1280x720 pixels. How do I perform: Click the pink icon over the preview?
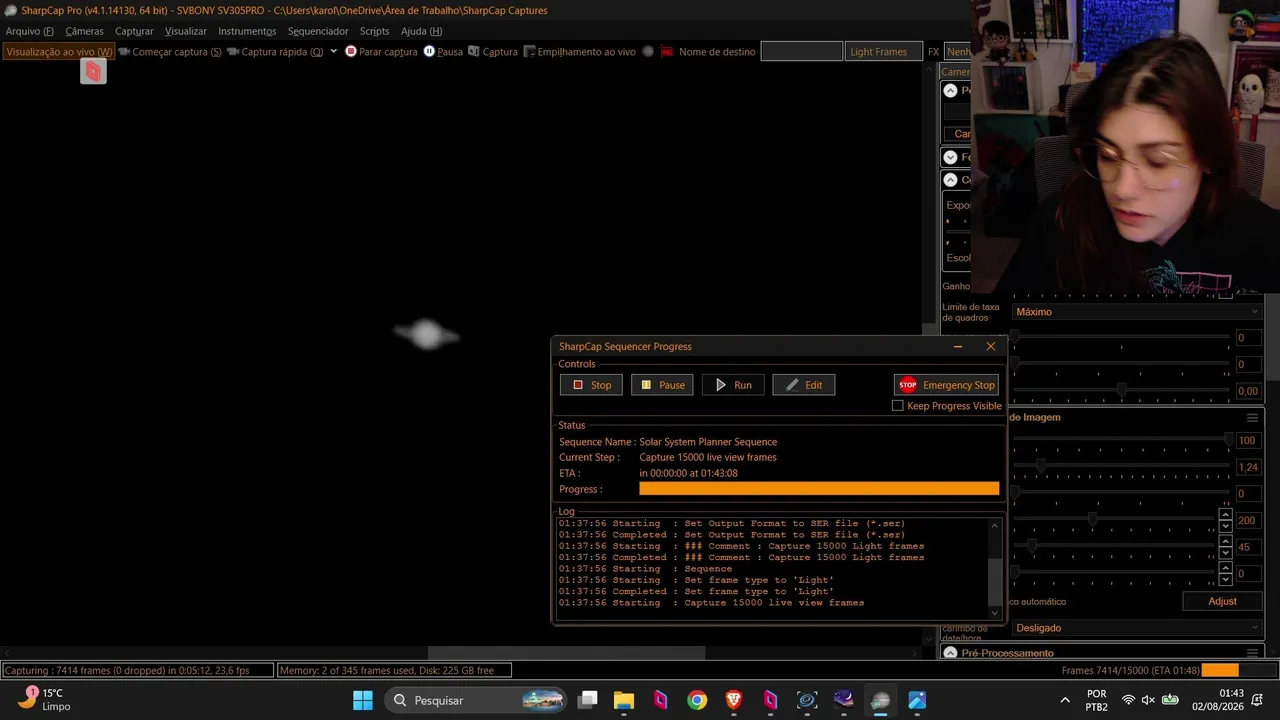point(93,71)
